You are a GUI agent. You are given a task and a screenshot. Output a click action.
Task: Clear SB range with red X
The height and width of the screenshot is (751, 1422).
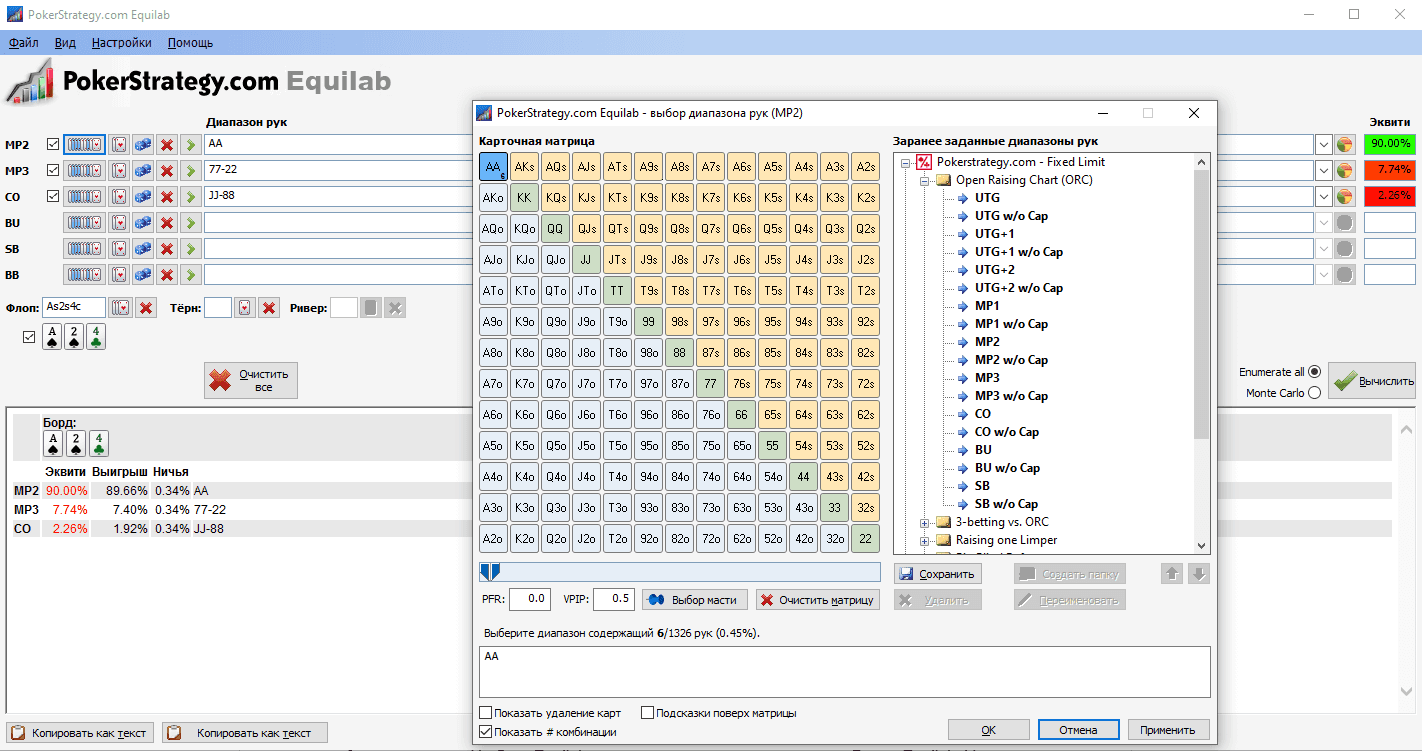click(167, 249)
